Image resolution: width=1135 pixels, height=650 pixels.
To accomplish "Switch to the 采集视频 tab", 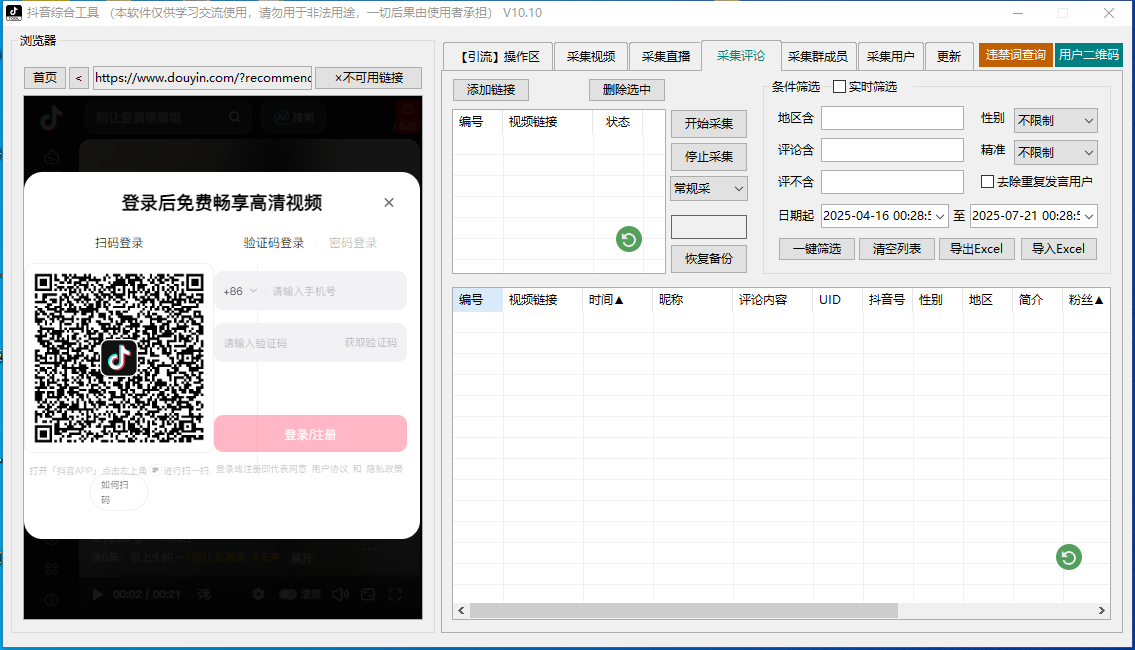I will pyautogui.click(x=591, y=56).
